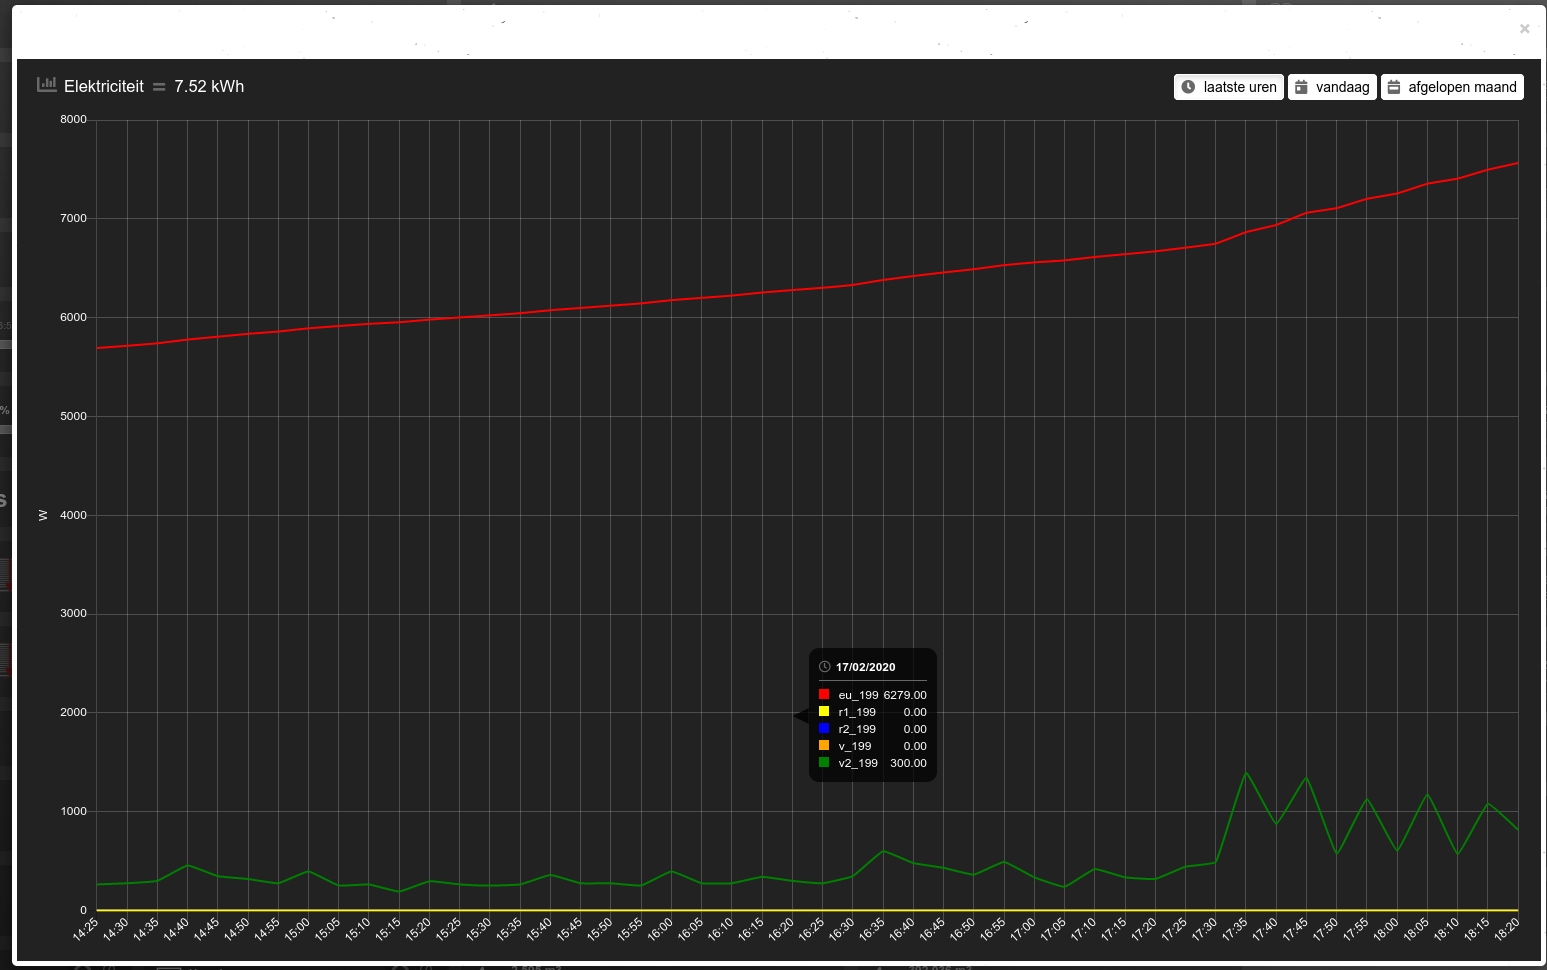Image resolution: width=1547 pixels, height=970 pixels.
Task: Click the tooltip date '17/02/2020'
Action: [866, 667]
